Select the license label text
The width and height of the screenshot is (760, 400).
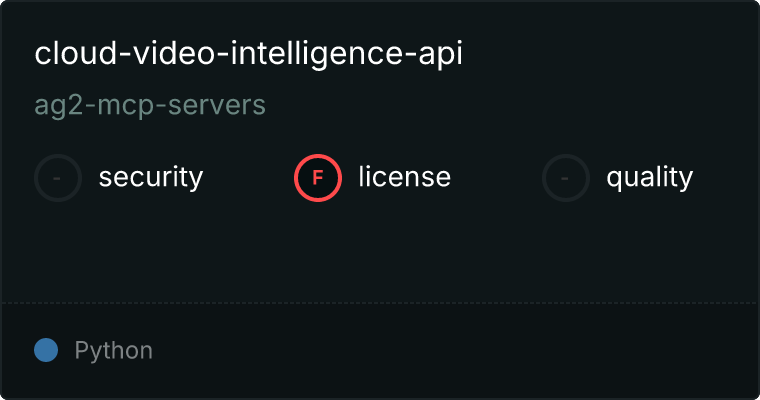(404, 178)
